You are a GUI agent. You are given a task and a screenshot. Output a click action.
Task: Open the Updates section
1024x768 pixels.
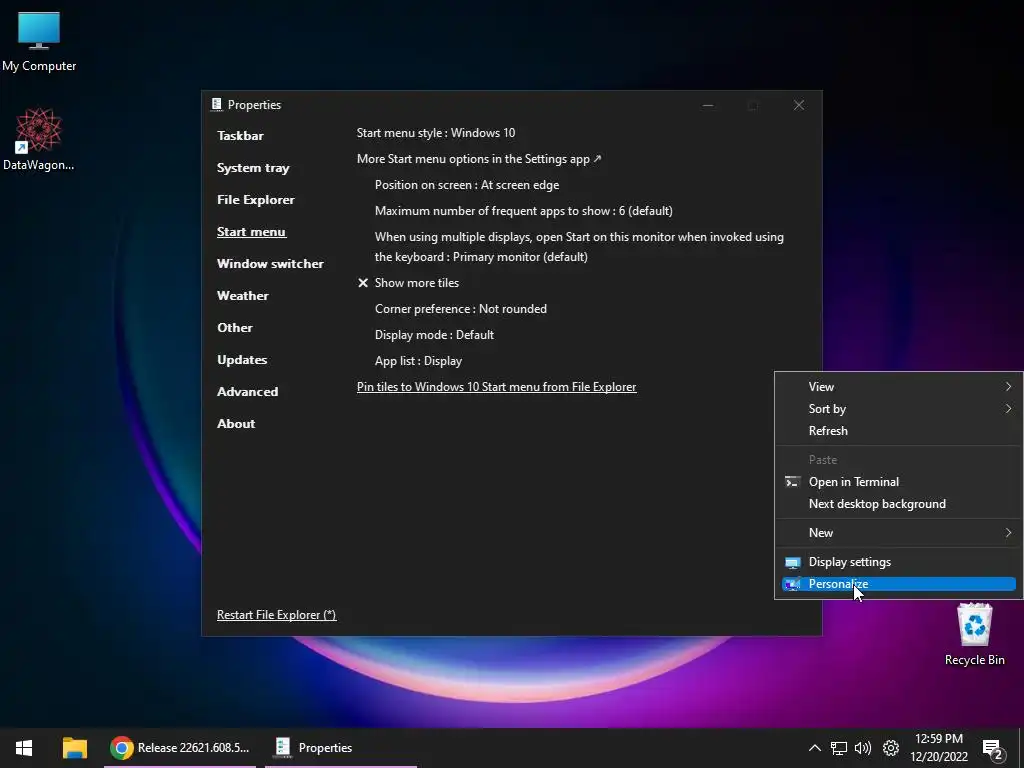click(242, 360)
